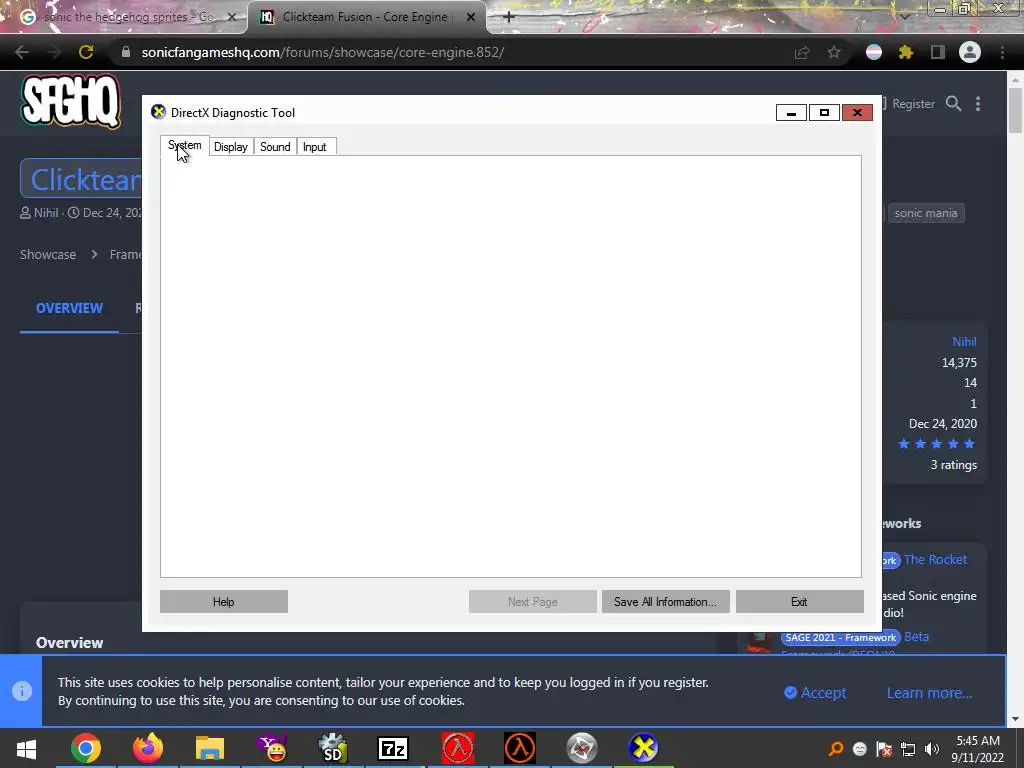Click the striped flag extension icon in Chrome

874,52
